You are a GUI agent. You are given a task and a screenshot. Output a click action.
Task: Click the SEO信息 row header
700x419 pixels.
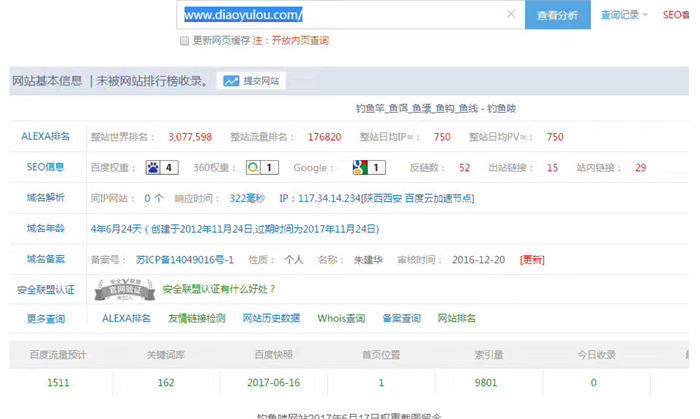(46, 167)
